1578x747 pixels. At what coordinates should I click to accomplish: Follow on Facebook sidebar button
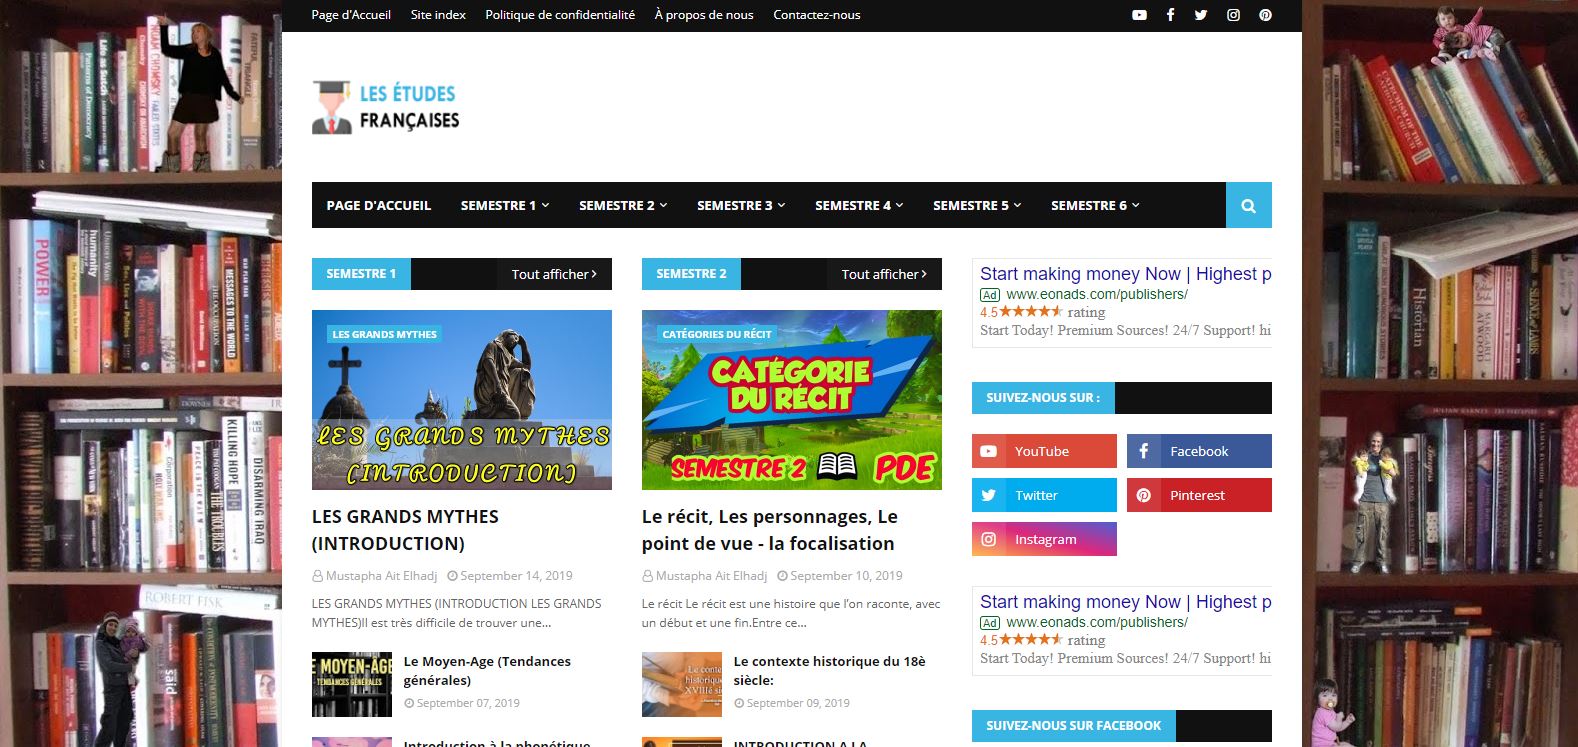1199,451
